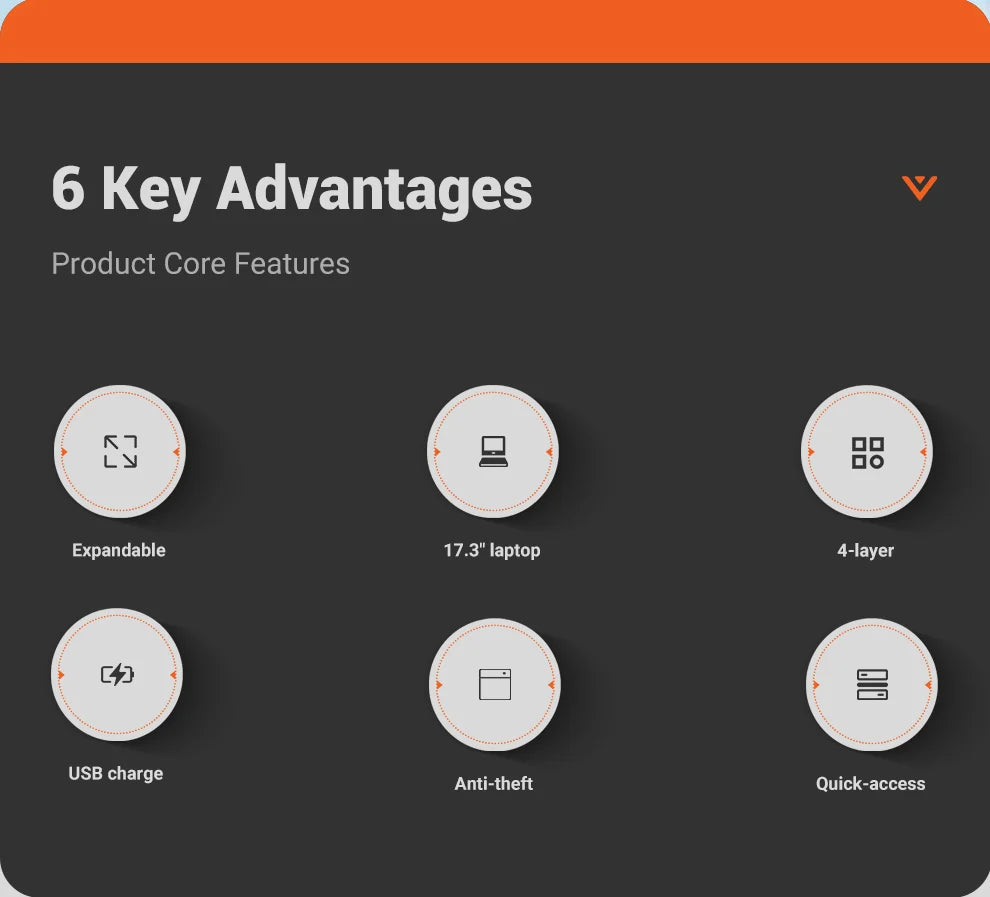Choose the Anti-theft window icon
This screenshot has width=990, height=897.
[x=495, y=684]
